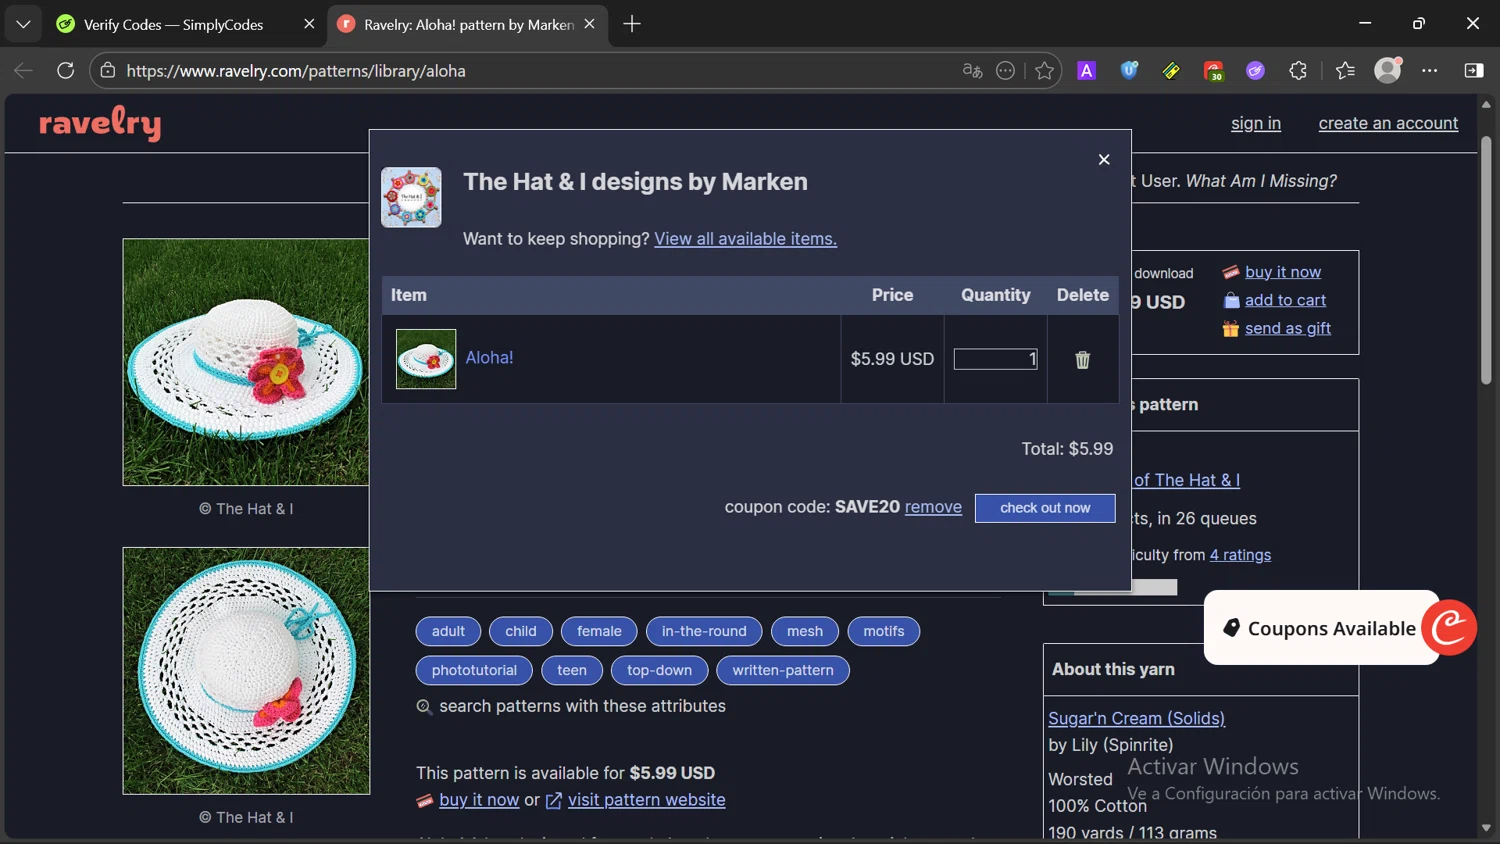Open a new browser tab
Image resolution: width=1500 pixels, height=844 pixels.
tap(632, 24)
